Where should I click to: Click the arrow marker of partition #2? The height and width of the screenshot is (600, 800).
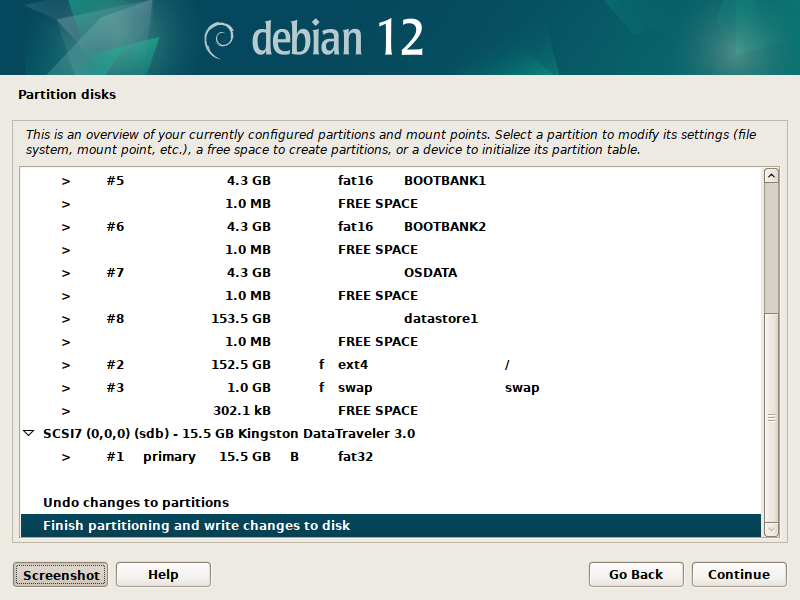point(66,365)
